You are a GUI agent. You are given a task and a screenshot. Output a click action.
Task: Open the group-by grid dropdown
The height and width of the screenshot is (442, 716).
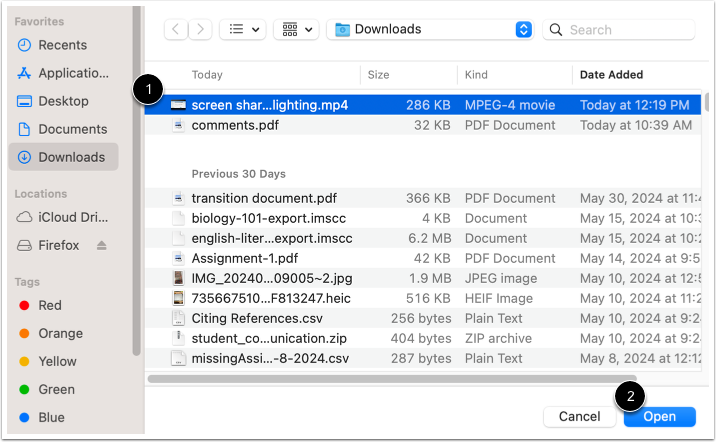[296, 30]
